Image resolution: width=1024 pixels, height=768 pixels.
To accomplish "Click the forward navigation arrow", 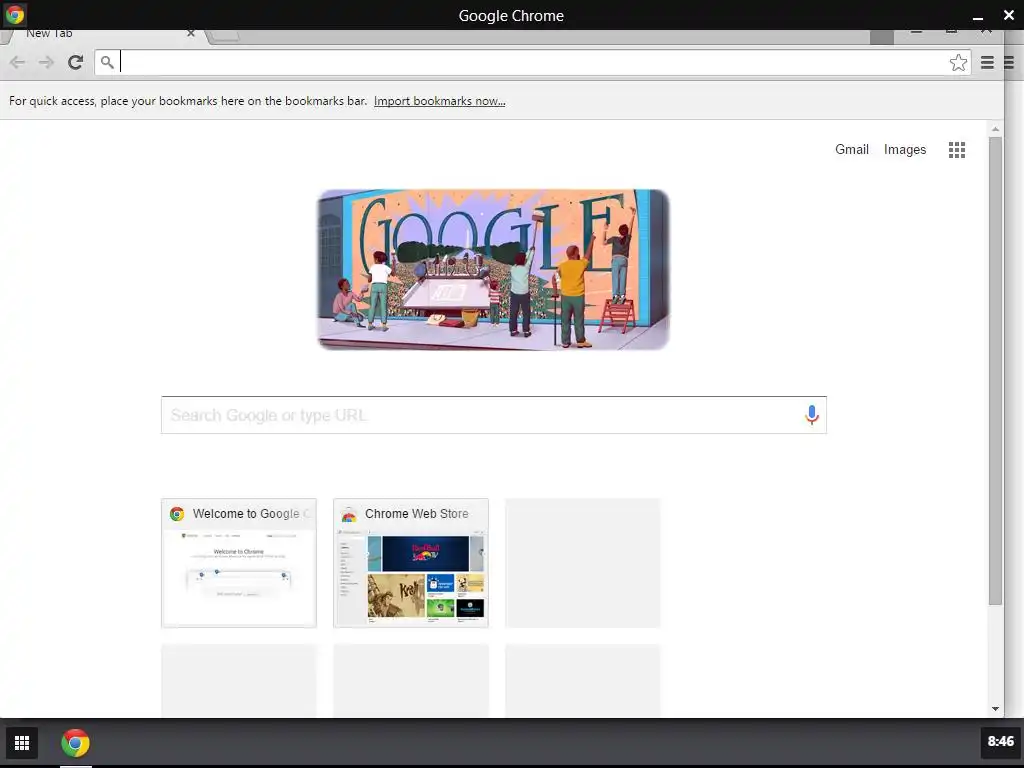I will pyautogui.click(x=46, y=62).
